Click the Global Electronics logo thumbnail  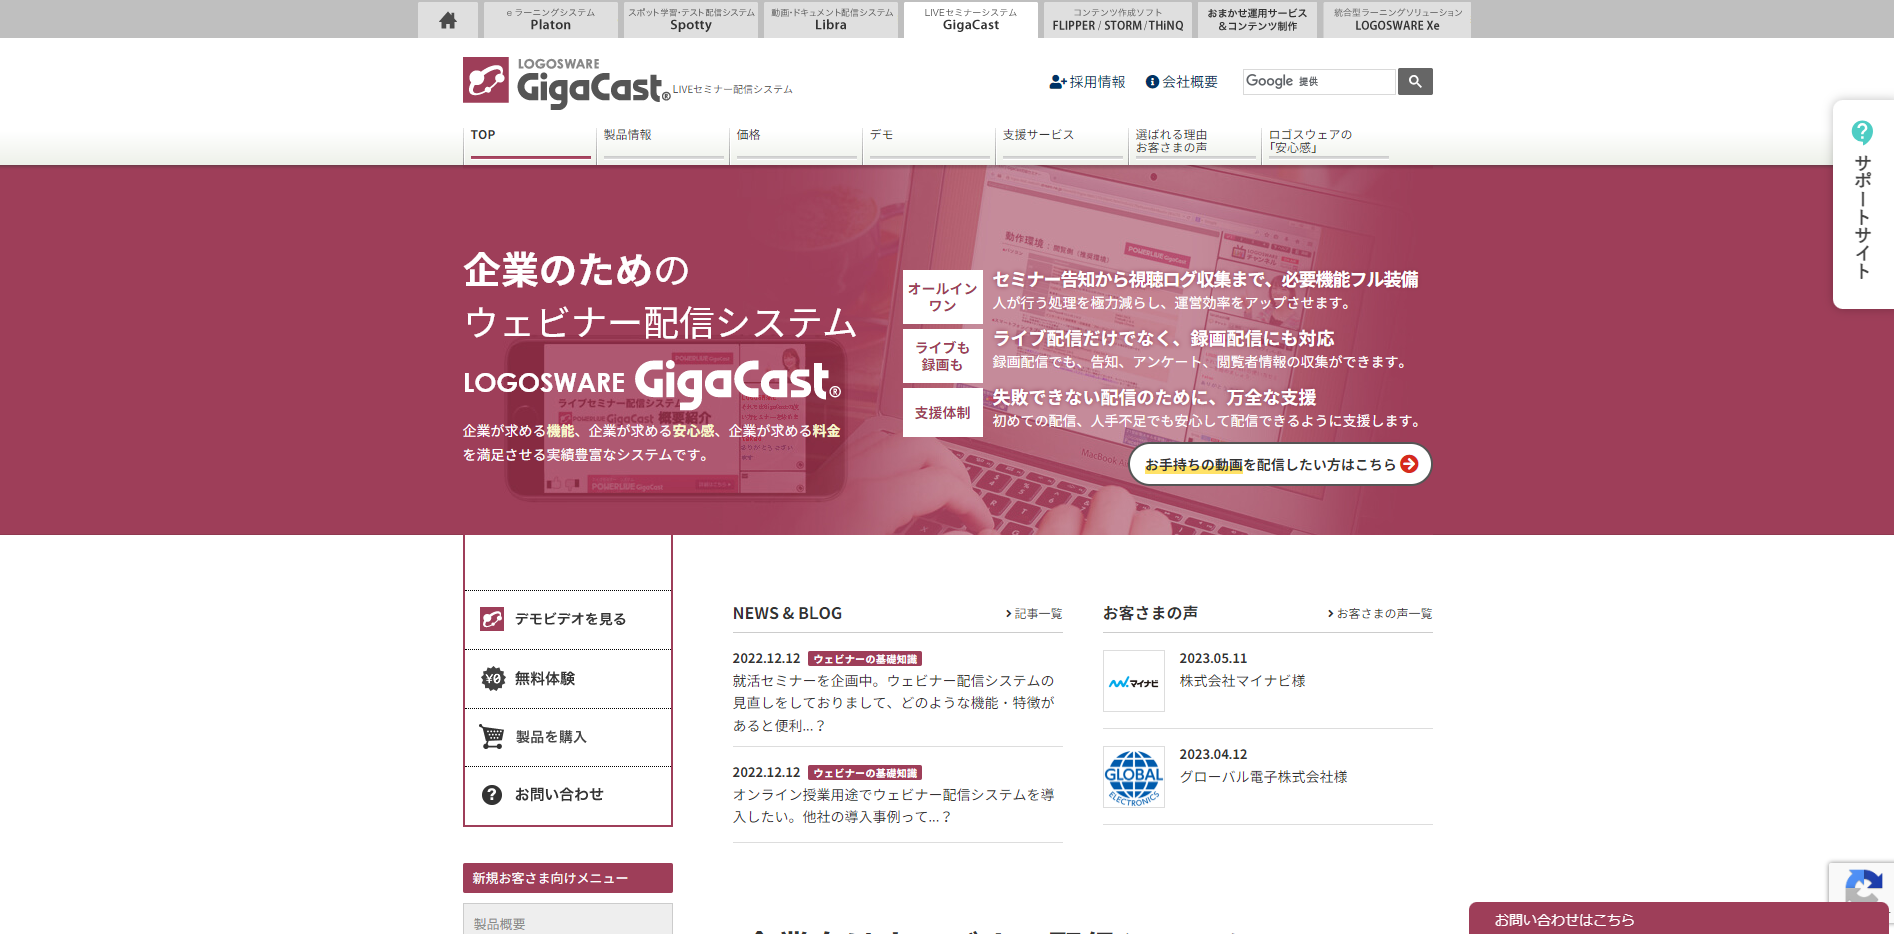1133,777
